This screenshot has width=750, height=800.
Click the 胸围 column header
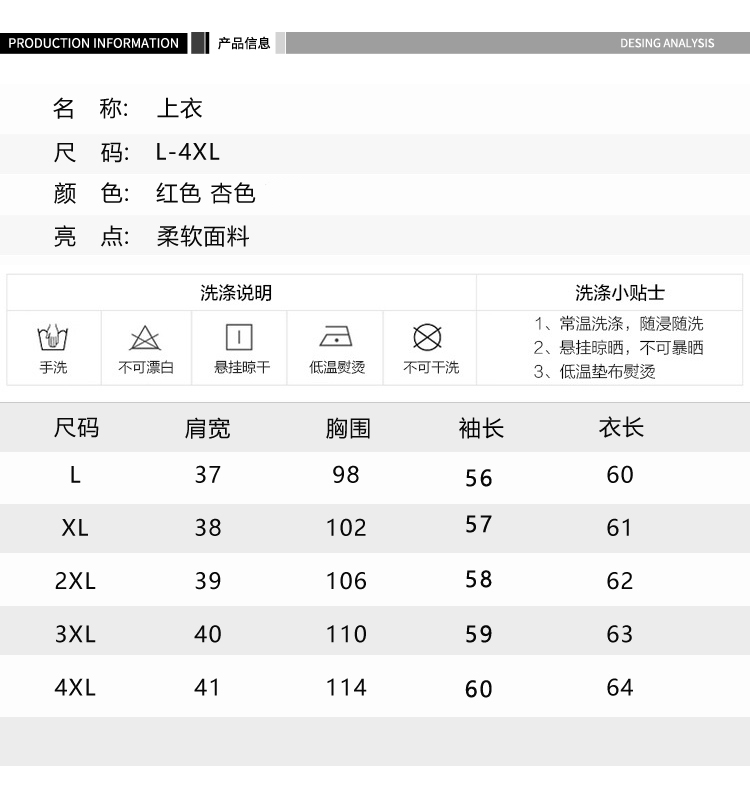(348, 428)
